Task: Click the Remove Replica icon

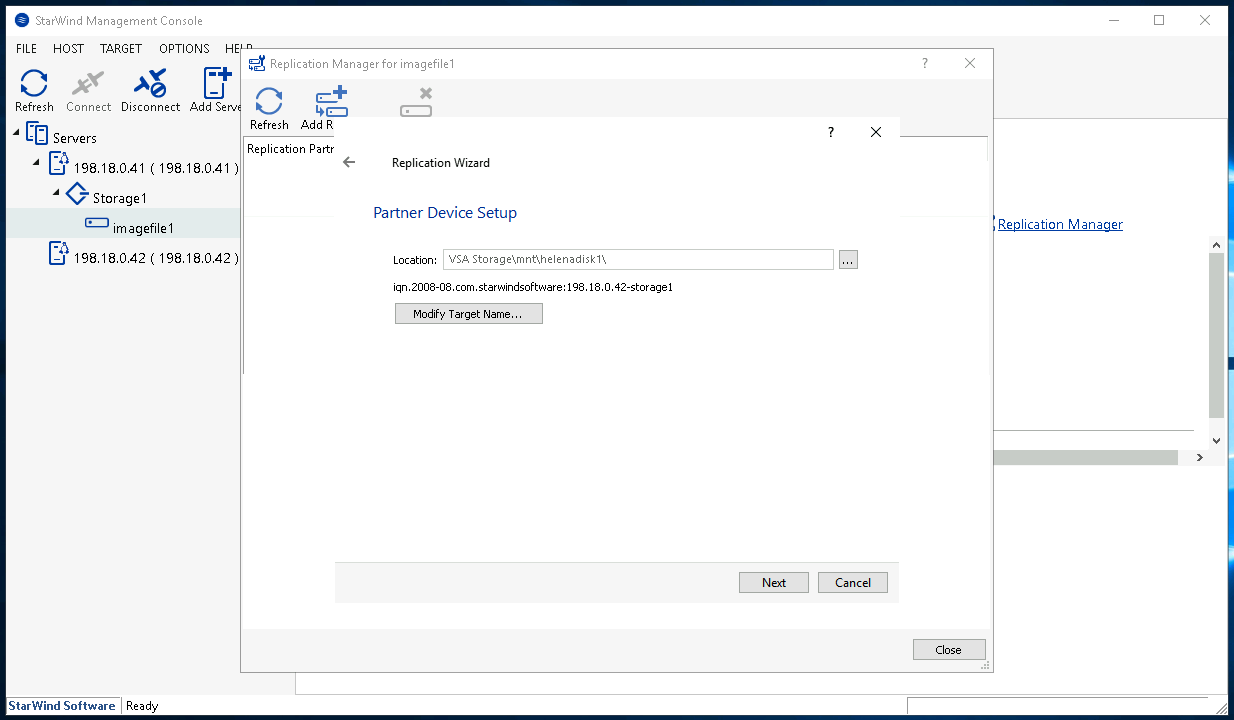Action: point(416,102)
